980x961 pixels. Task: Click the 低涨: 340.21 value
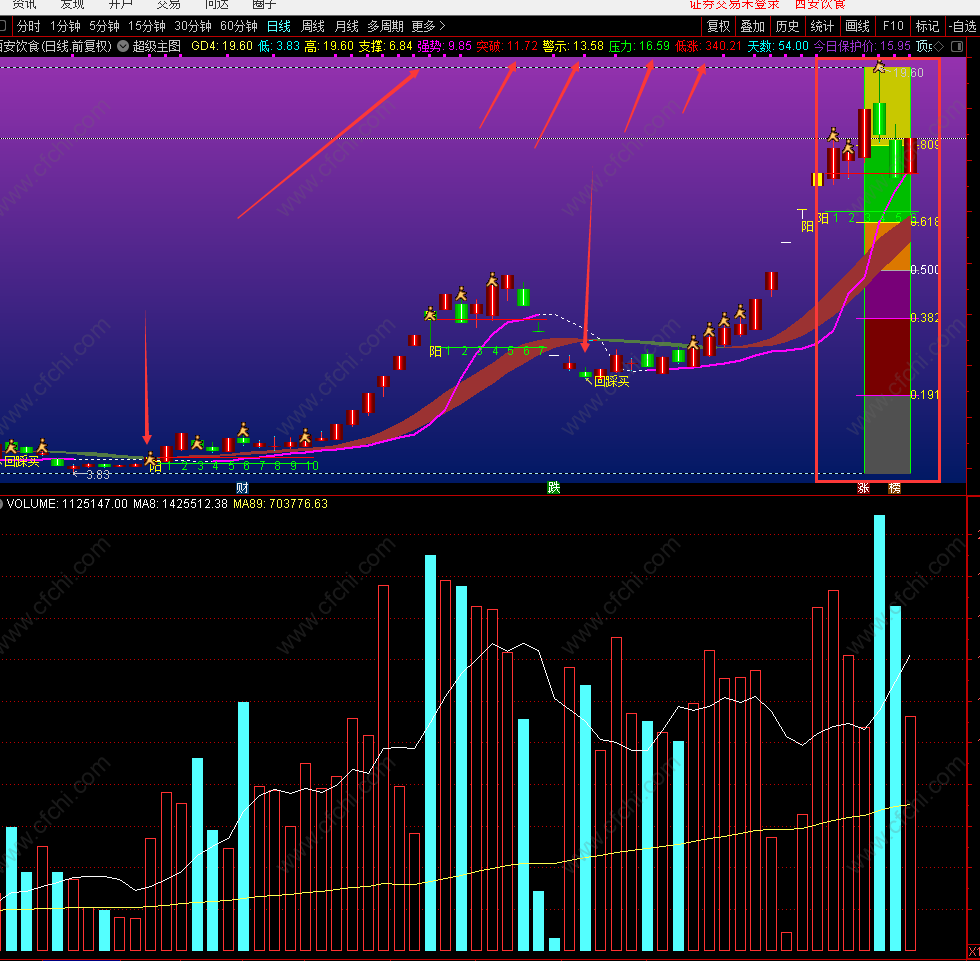click(x=708, y=46)
